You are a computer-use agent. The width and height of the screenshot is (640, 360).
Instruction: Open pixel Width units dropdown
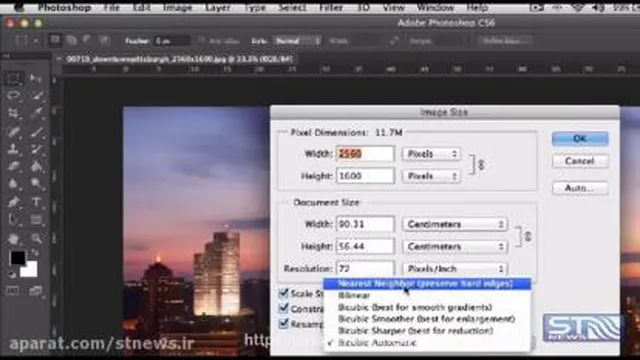pyautogui.click(x=432, y=154)
